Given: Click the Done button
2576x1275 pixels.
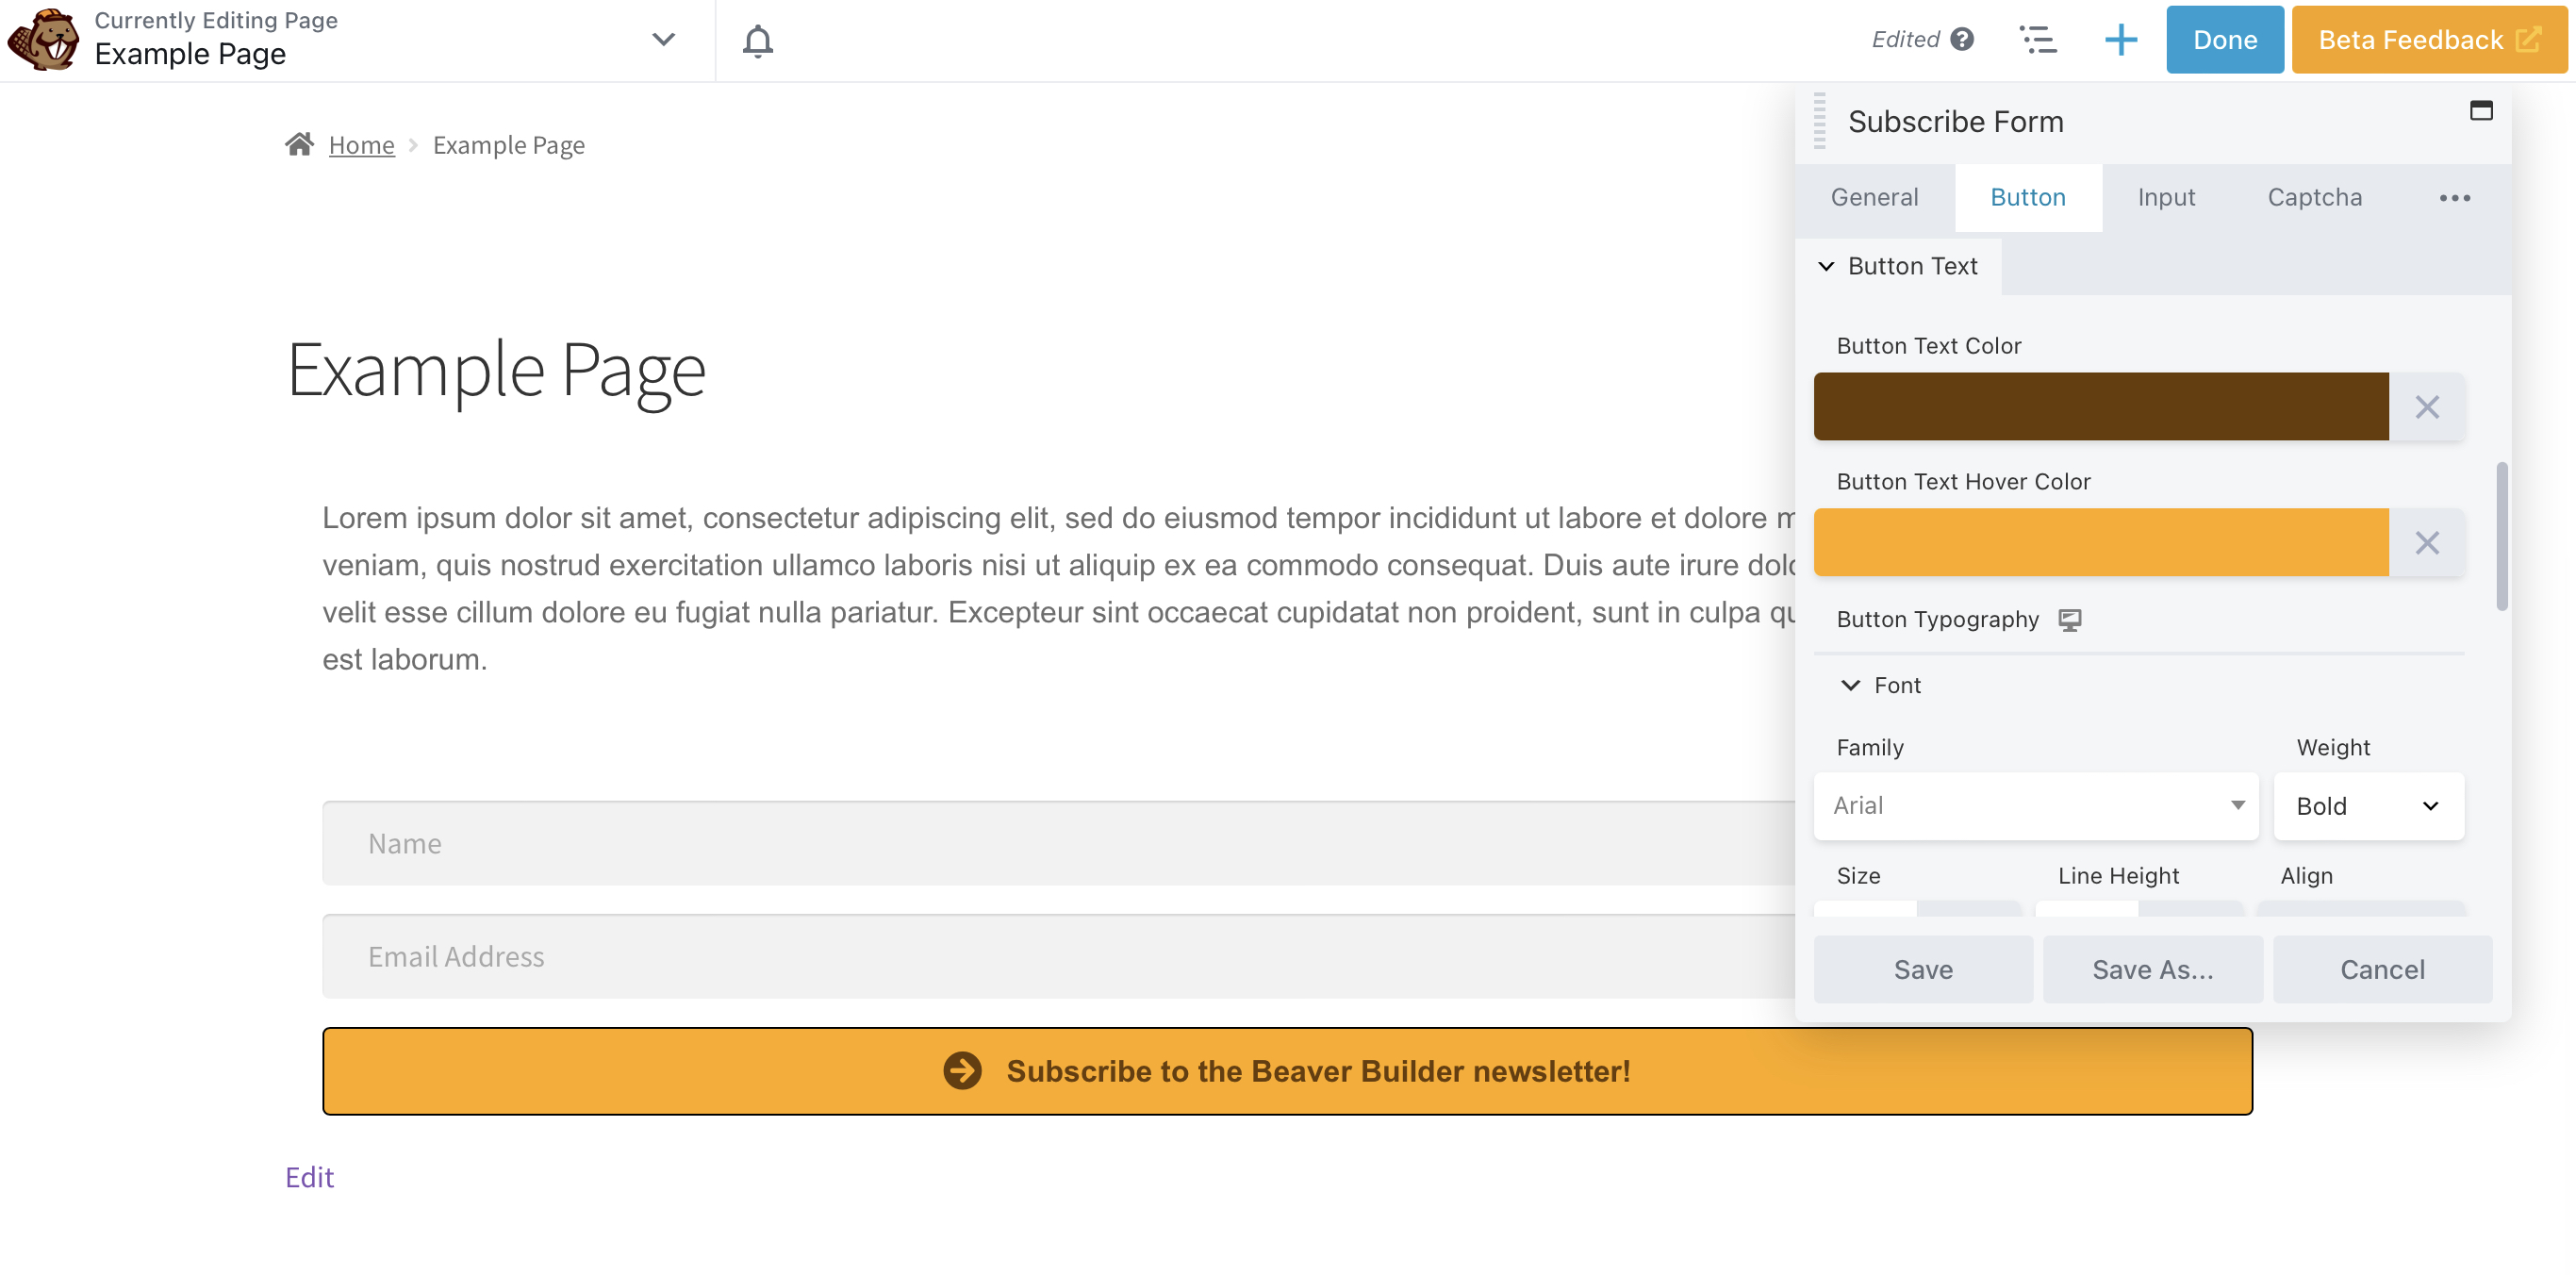Looking at the screenshot, I should tap(2224, 40).
